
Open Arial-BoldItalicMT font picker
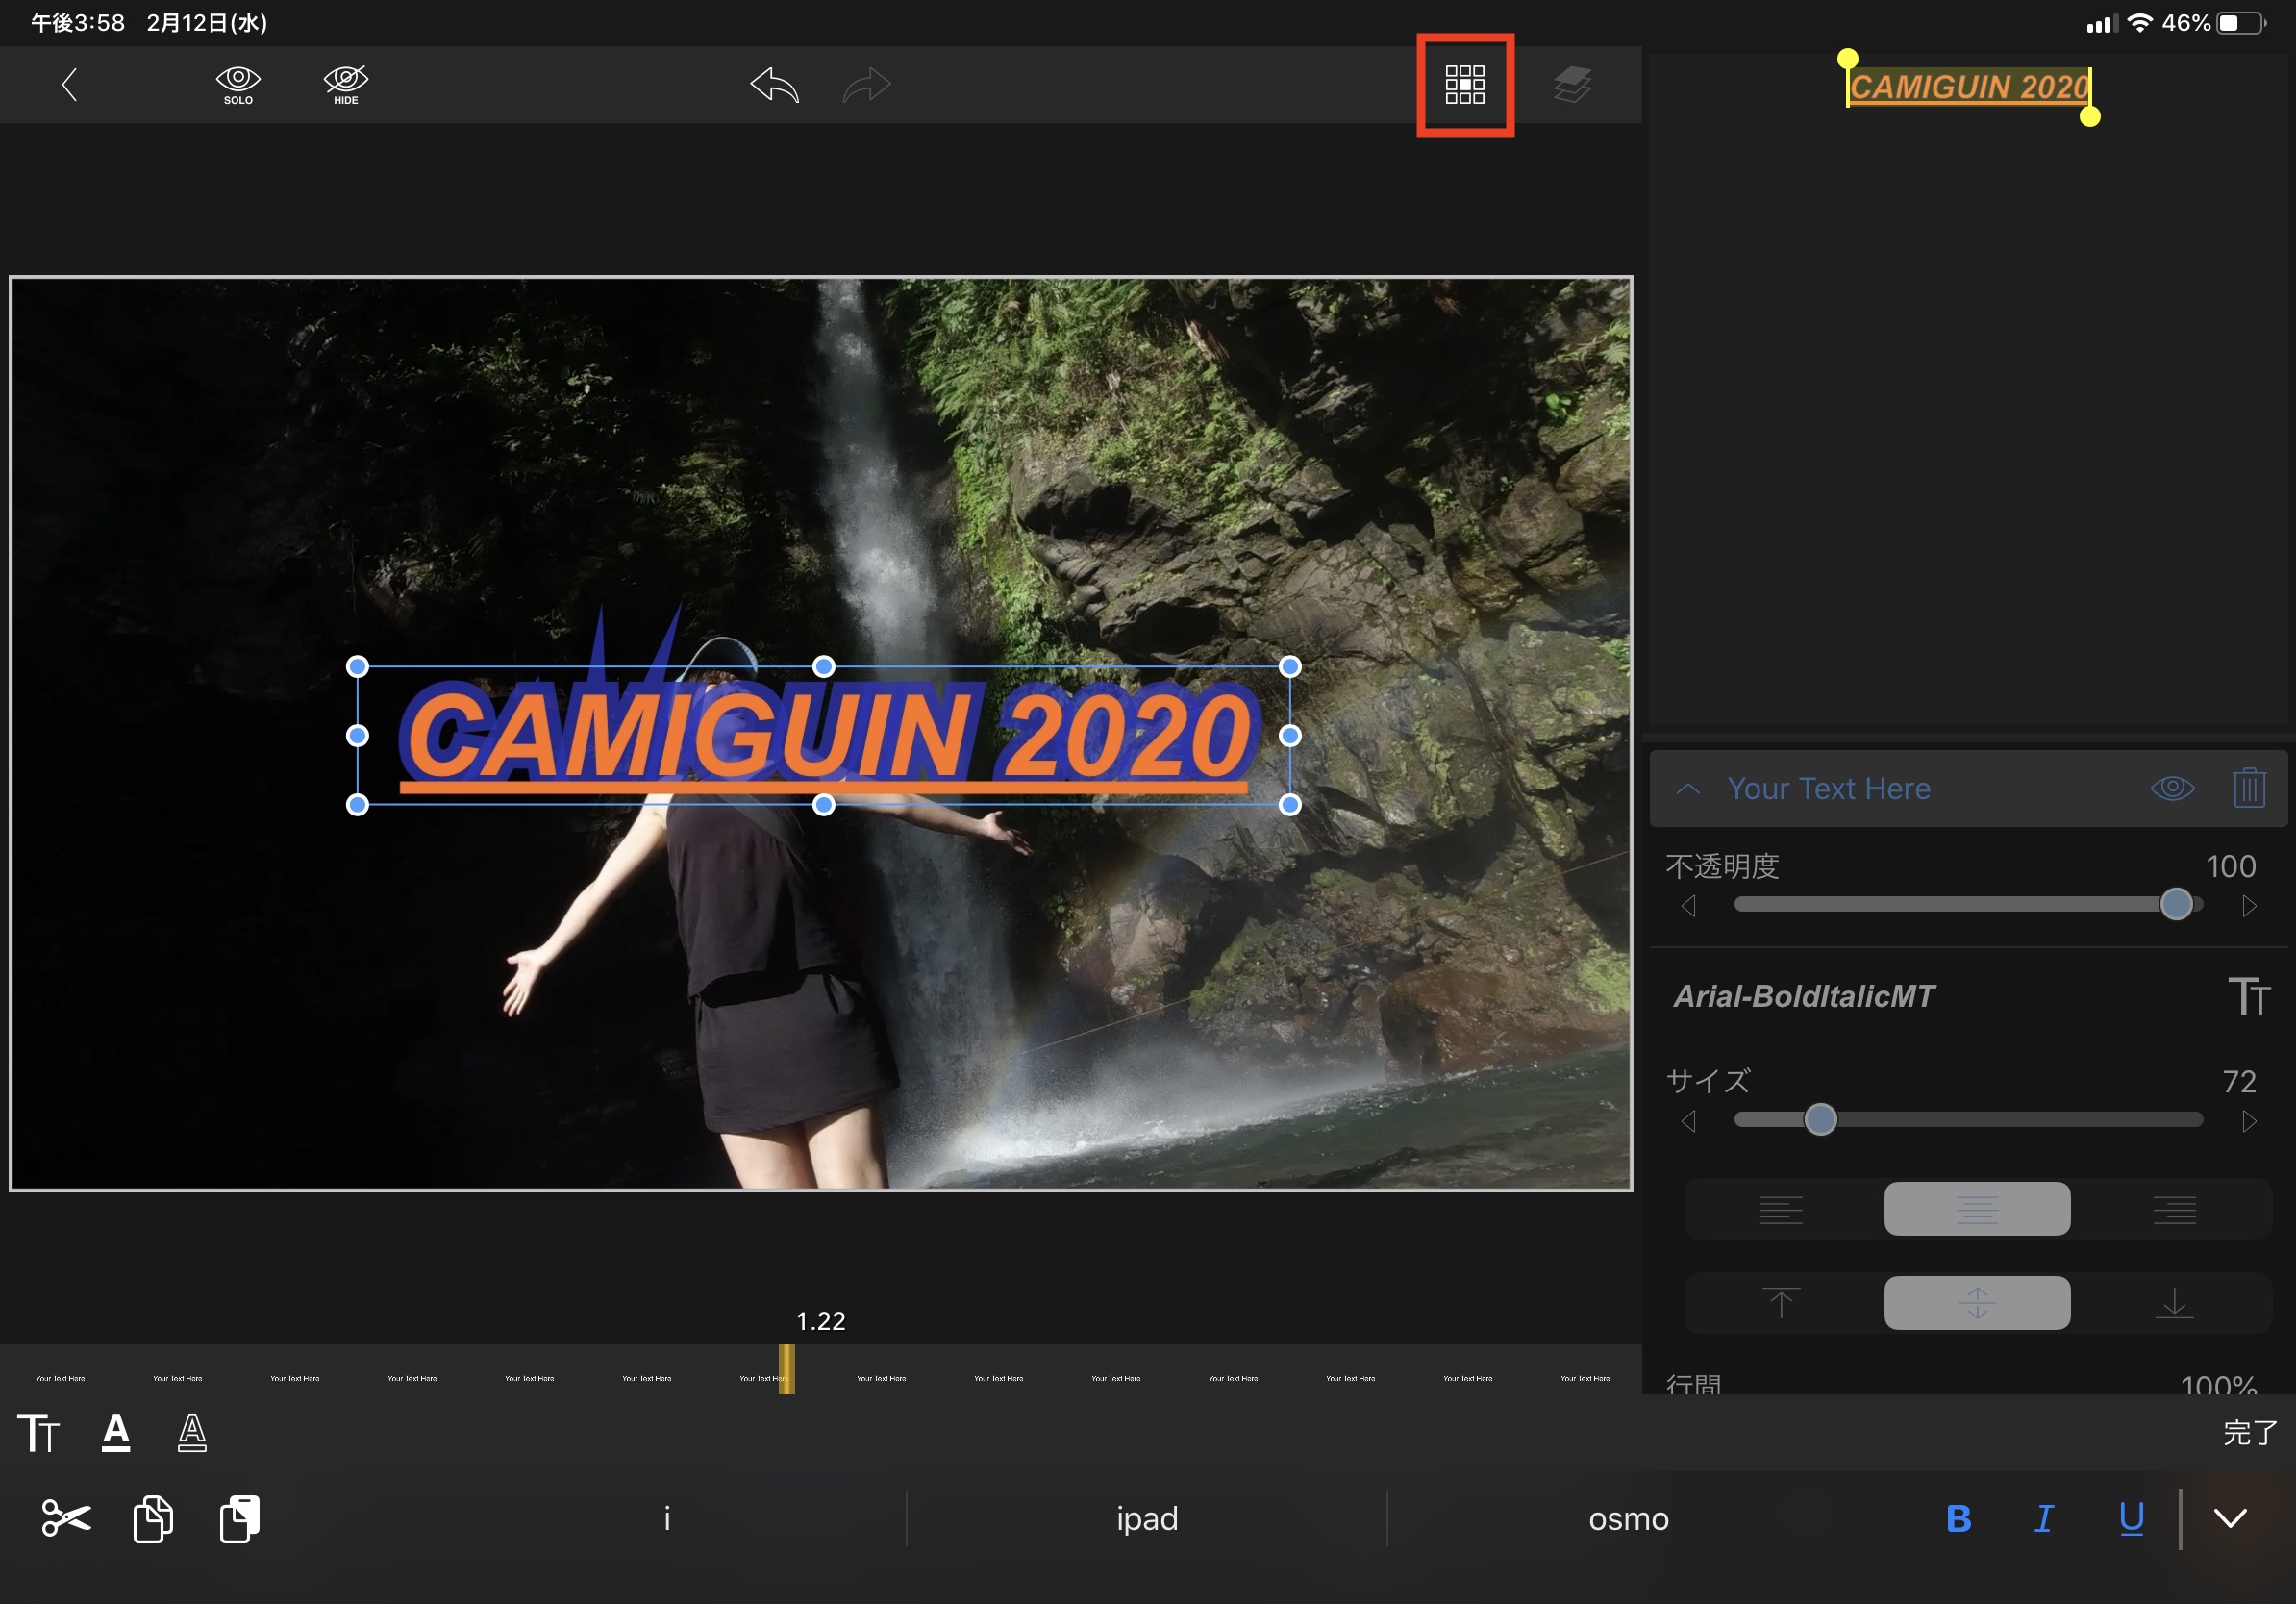pos(1804,996)
